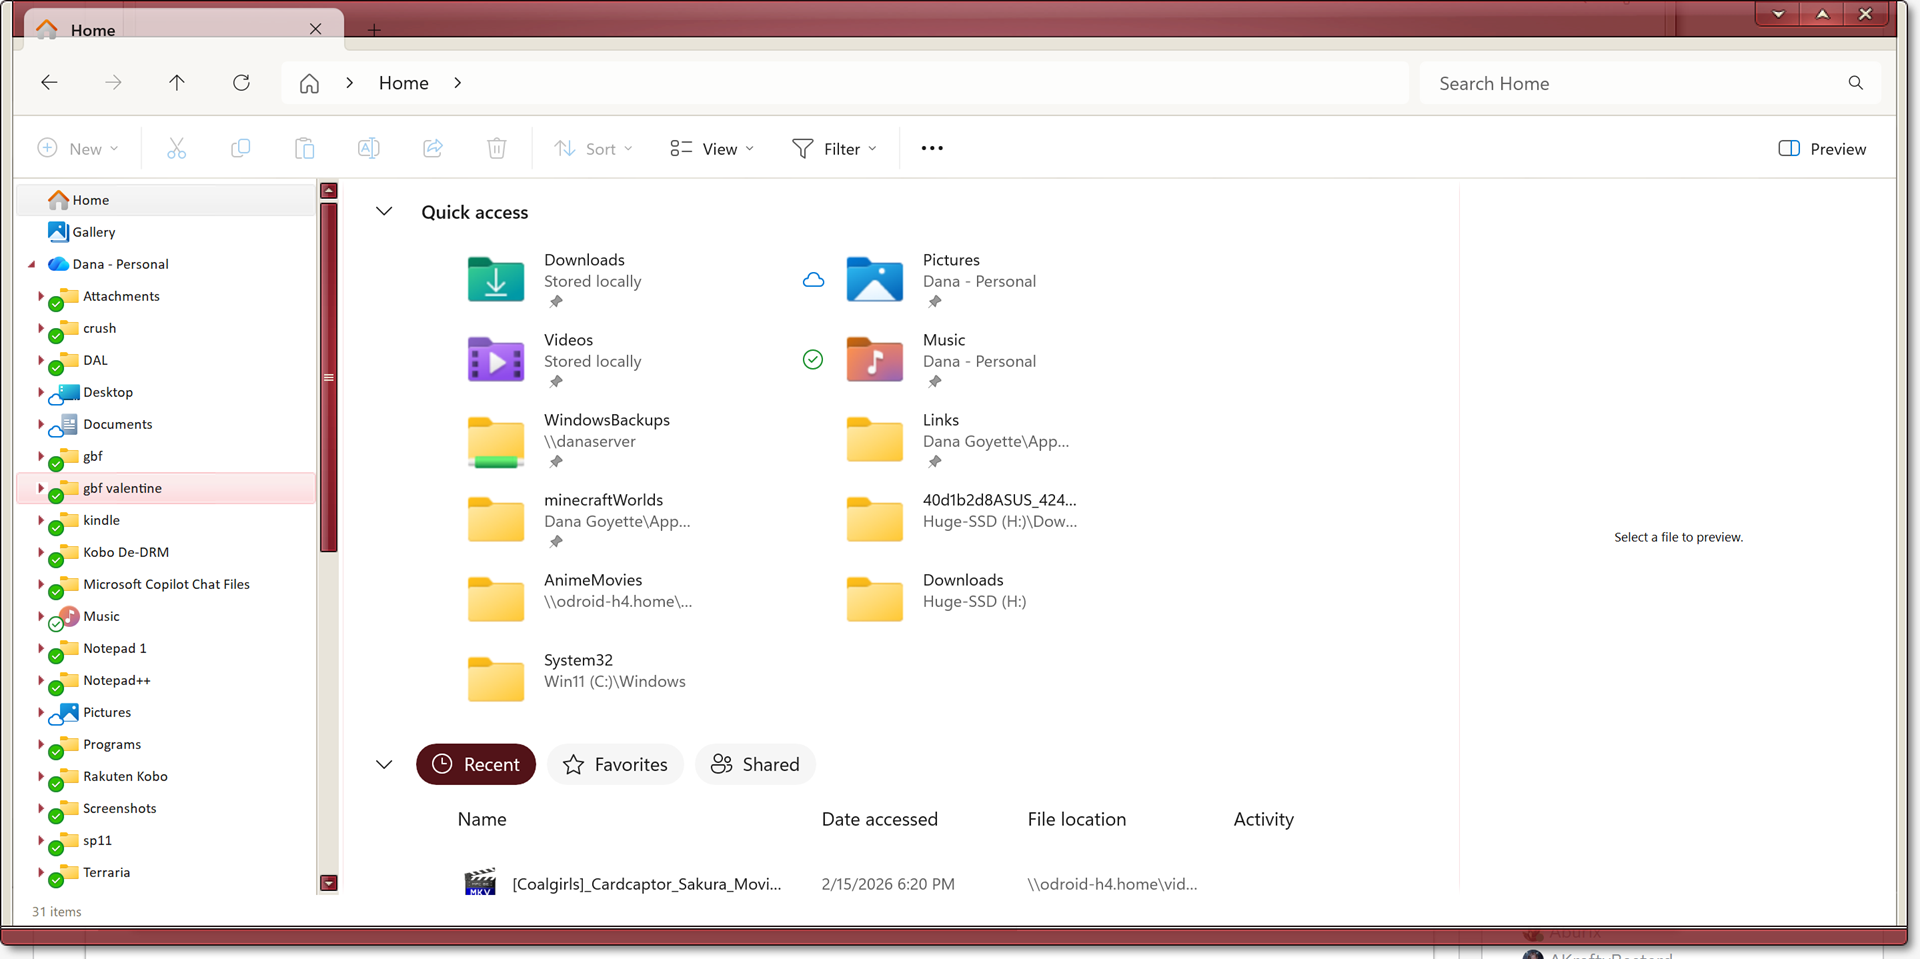Collapse the Dana - Personal tree node
The height and width of the screenshot is (959, 1920).
click(32, 265)
